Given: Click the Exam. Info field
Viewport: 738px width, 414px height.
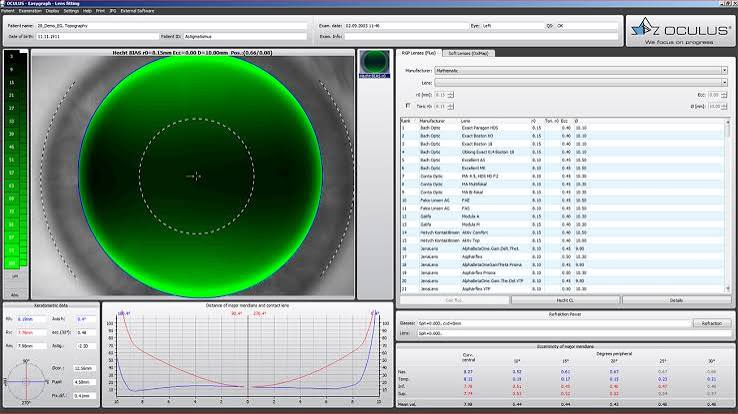Looking at the screenshot, I should 481,36.
